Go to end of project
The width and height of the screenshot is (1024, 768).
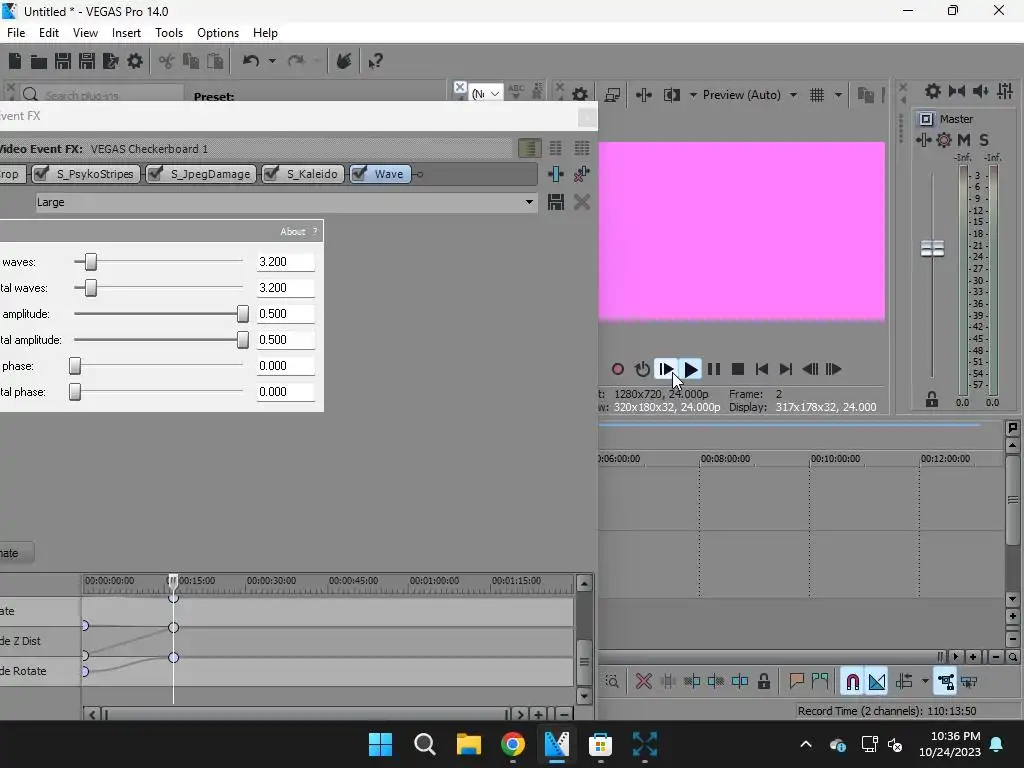(x=786, y=369)
